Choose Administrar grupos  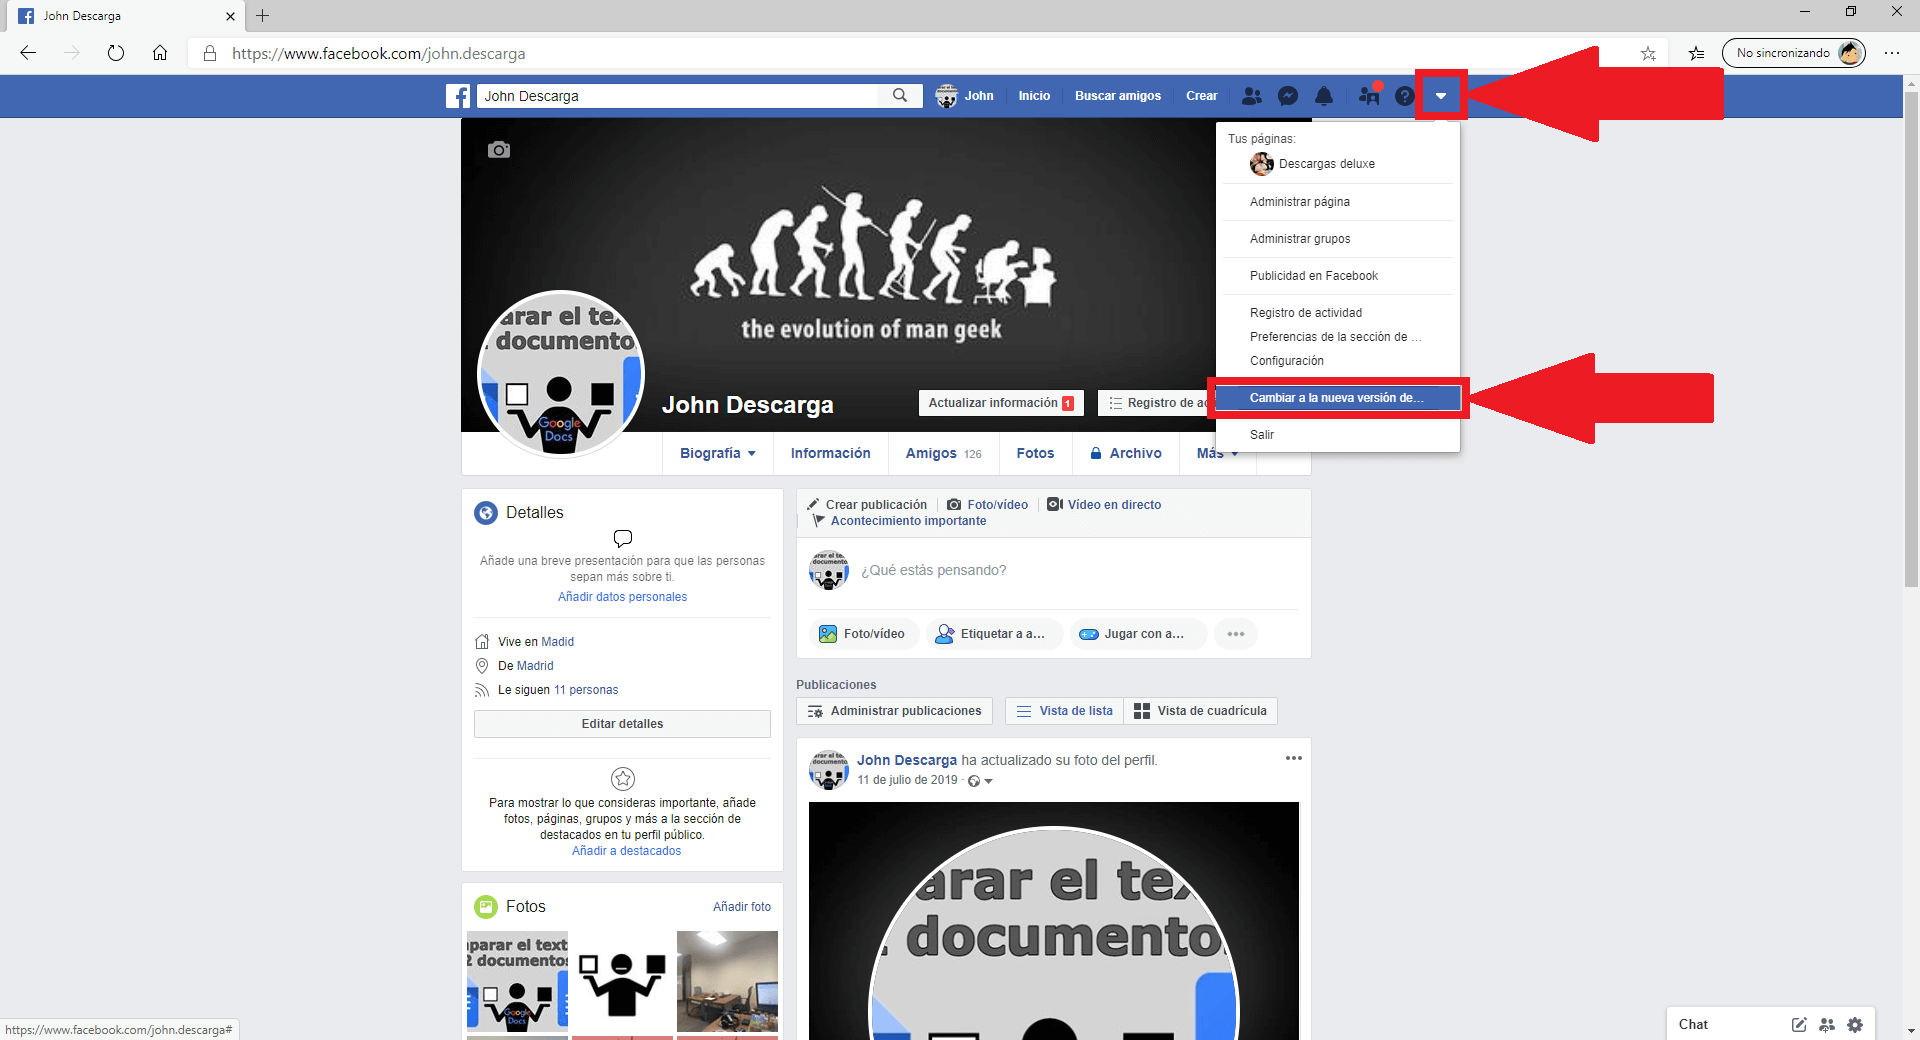1338,239
